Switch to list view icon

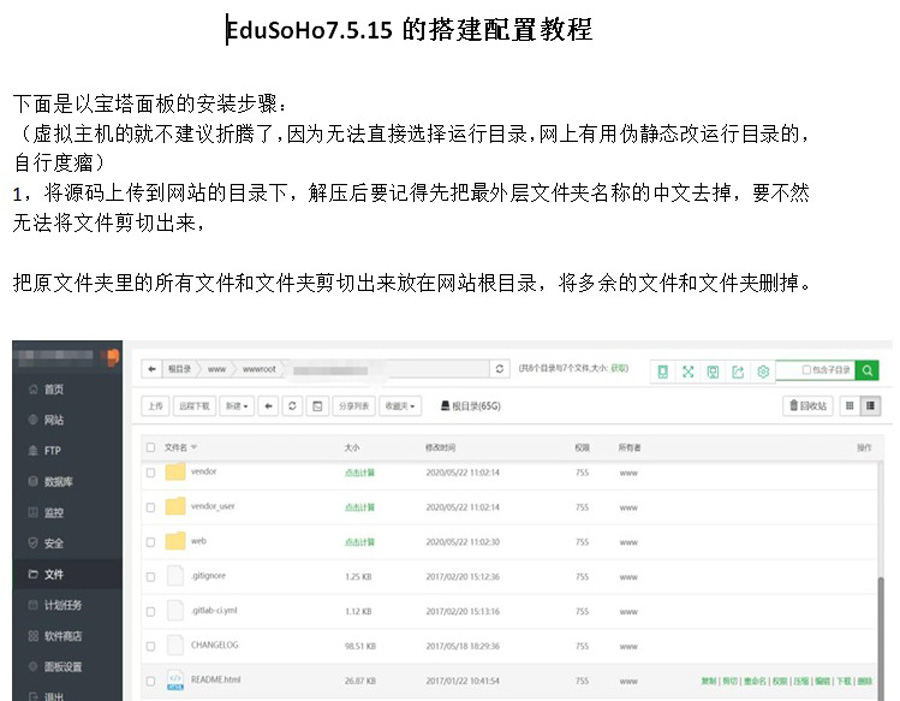point(871,406)
